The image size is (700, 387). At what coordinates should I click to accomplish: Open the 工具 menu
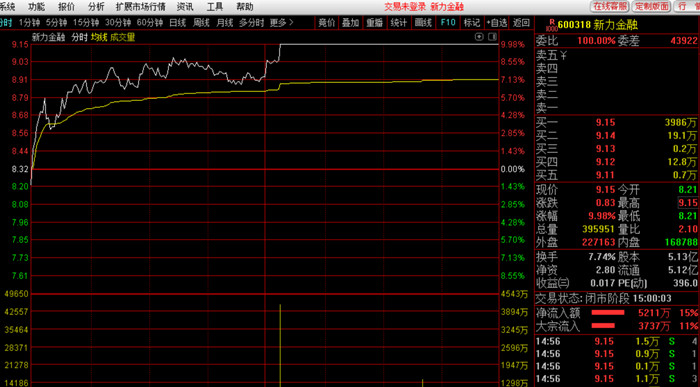(x=215, y=7)
